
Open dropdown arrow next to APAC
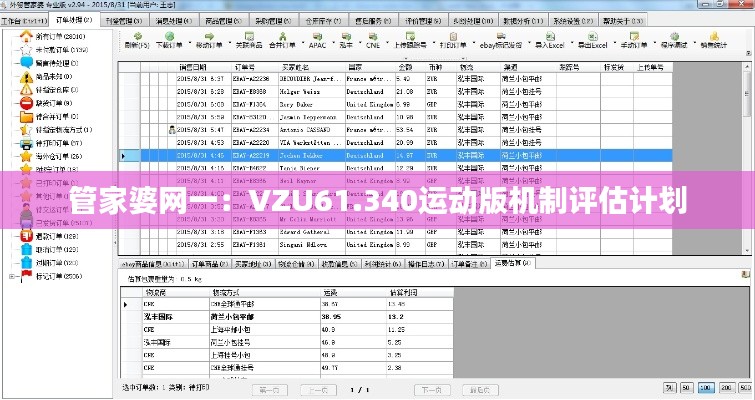[332, 43]
